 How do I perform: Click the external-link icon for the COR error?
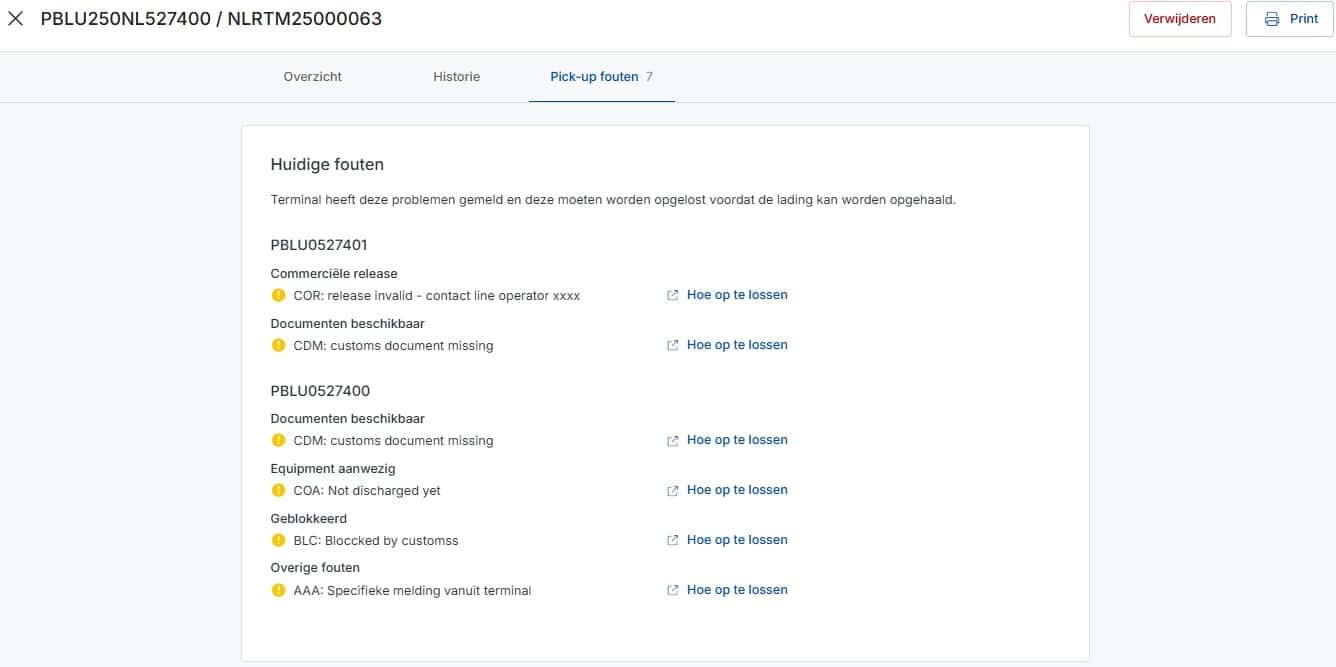coord(673,295)
